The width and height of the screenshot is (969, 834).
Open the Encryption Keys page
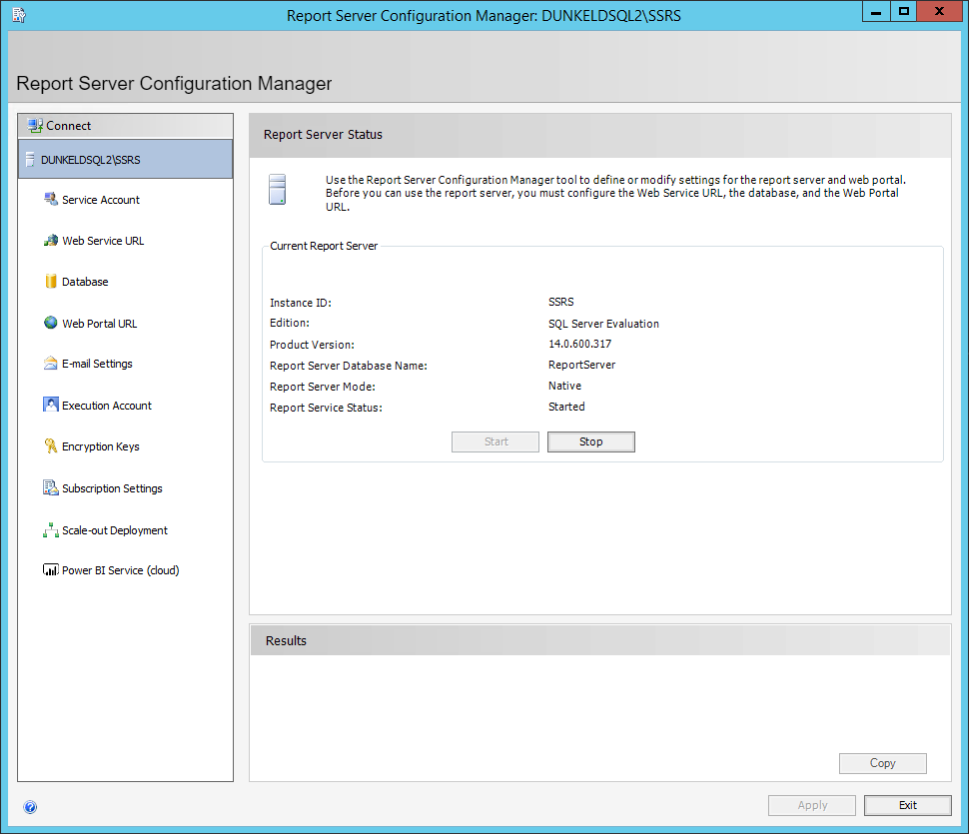[101, 447]
